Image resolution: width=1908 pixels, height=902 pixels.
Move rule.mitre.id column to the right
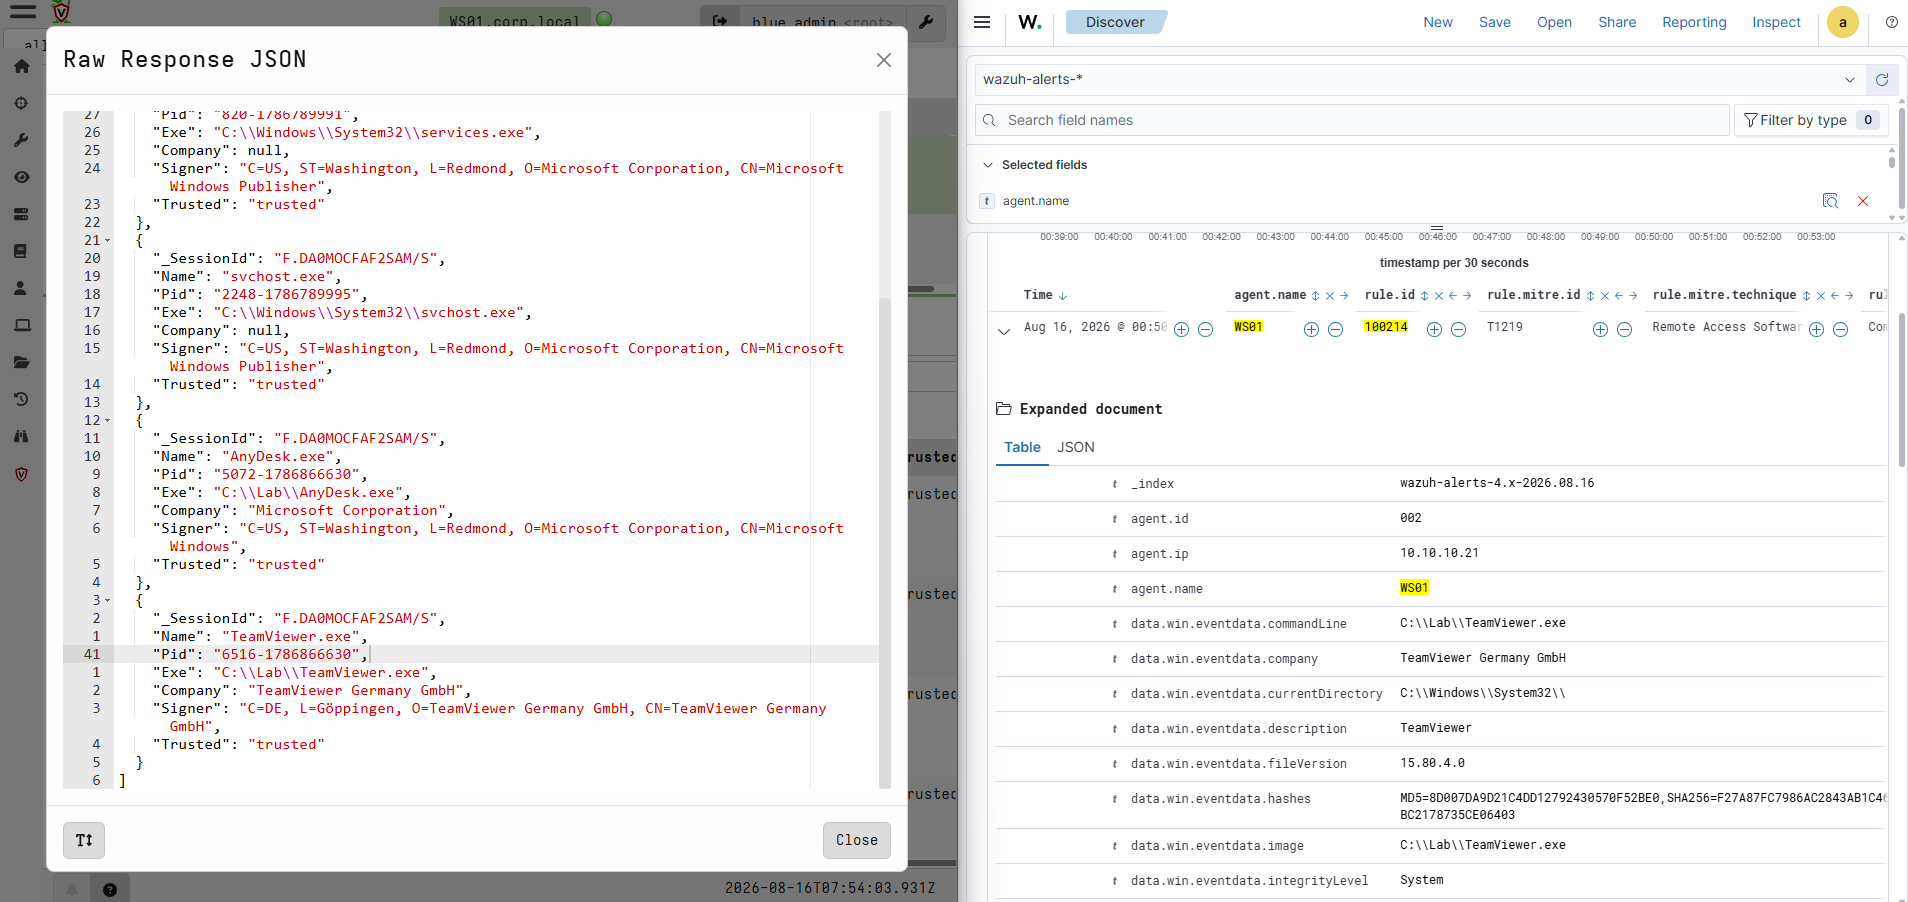[x=1633, y=296]
